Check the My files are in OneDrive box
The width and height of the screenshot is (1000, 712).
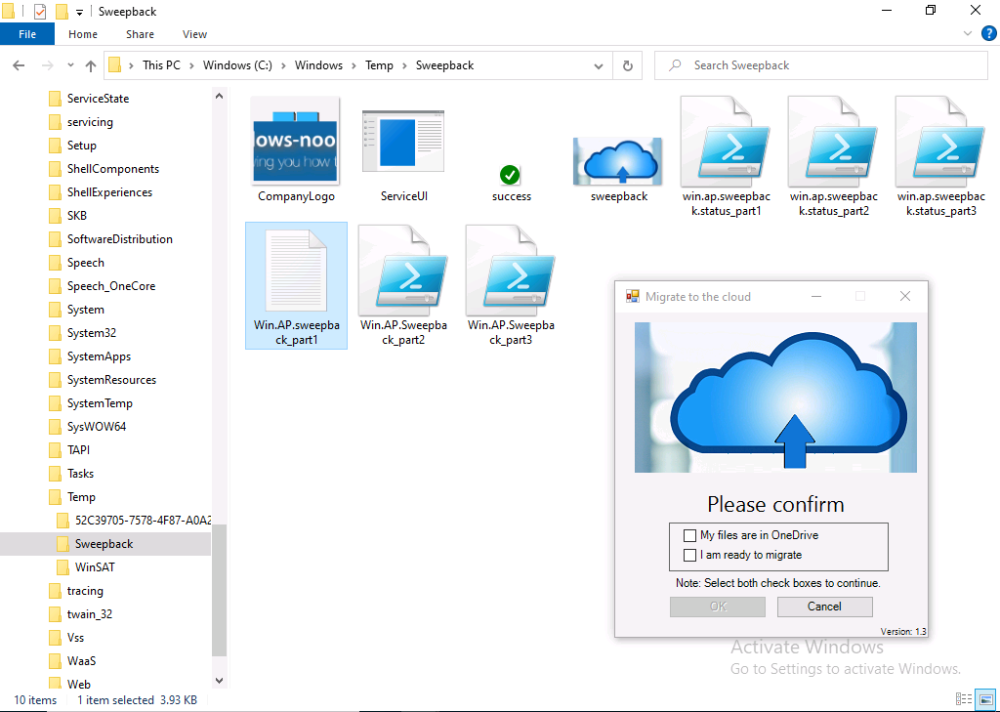tap(690, 535)
